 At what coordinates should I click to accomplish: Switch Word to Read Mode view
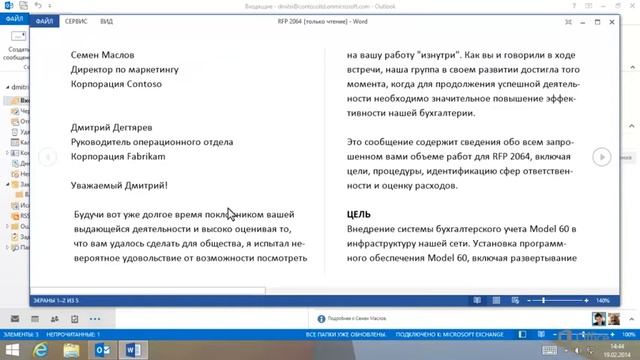point(477,300)
